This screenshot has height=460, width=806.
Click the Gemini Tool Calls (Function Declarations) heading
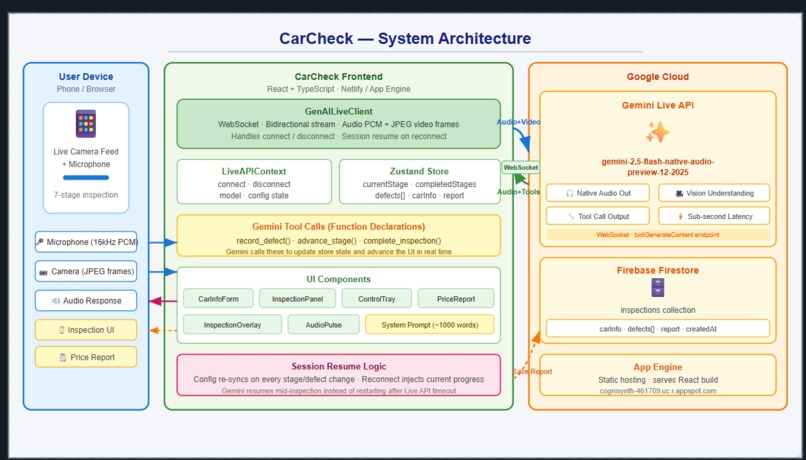(x=338, y=227)
